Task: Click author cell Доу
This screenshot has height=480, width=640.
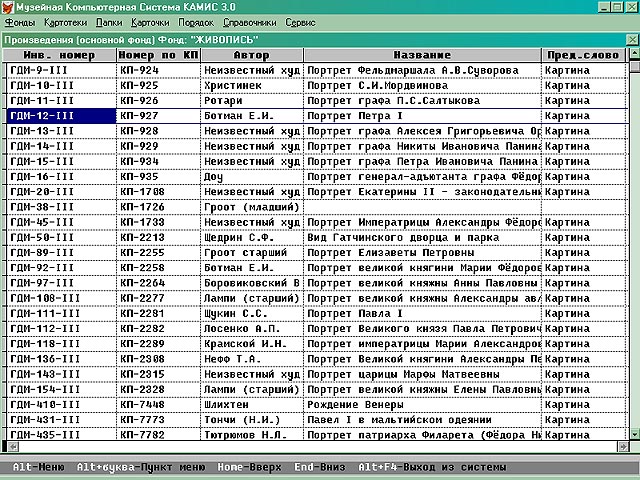Action: click(252, 177)
